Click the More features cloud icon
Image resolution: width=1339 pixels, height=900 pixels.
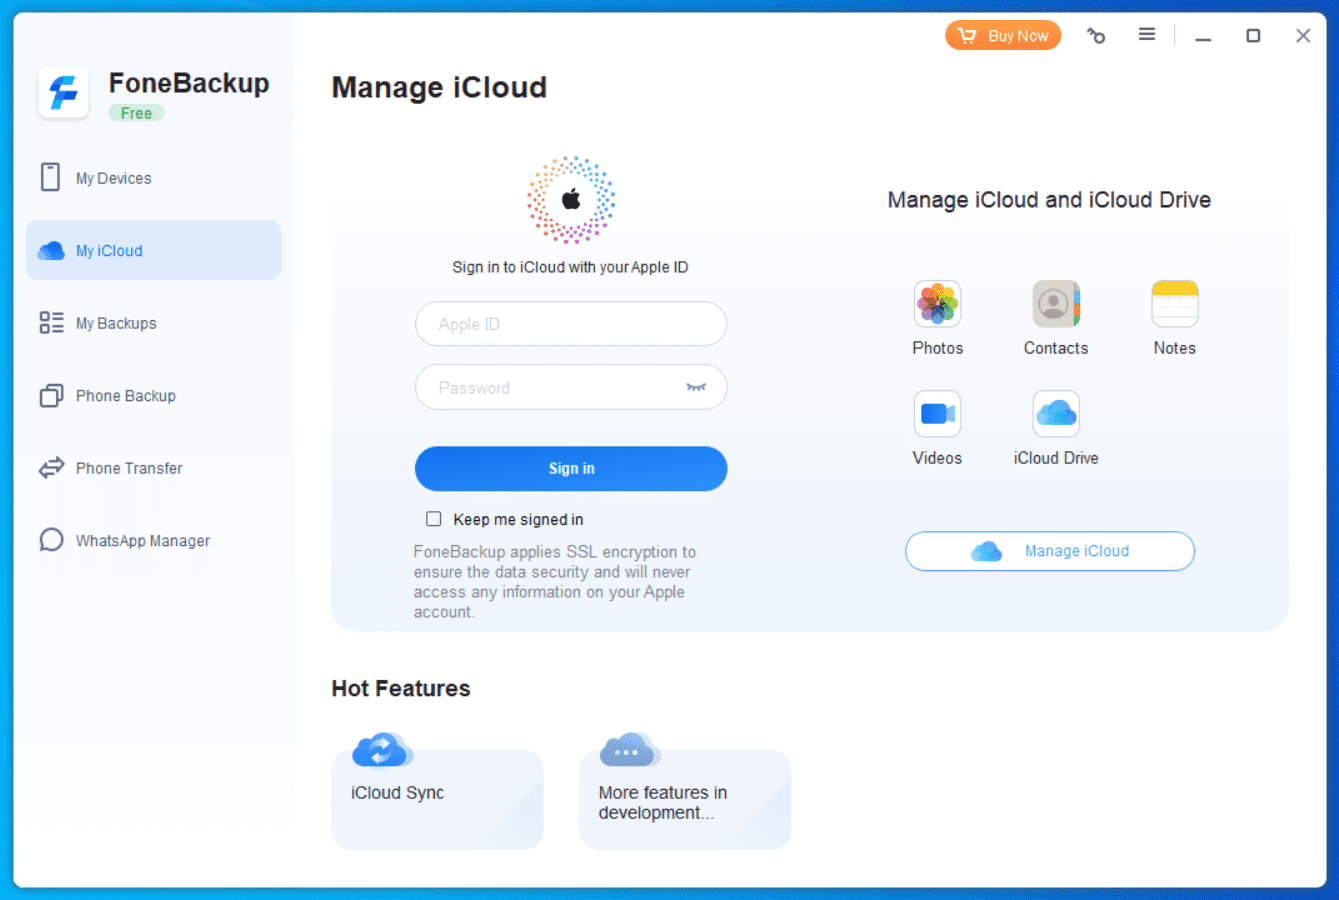pyautogui.click(x=629, y=750)
